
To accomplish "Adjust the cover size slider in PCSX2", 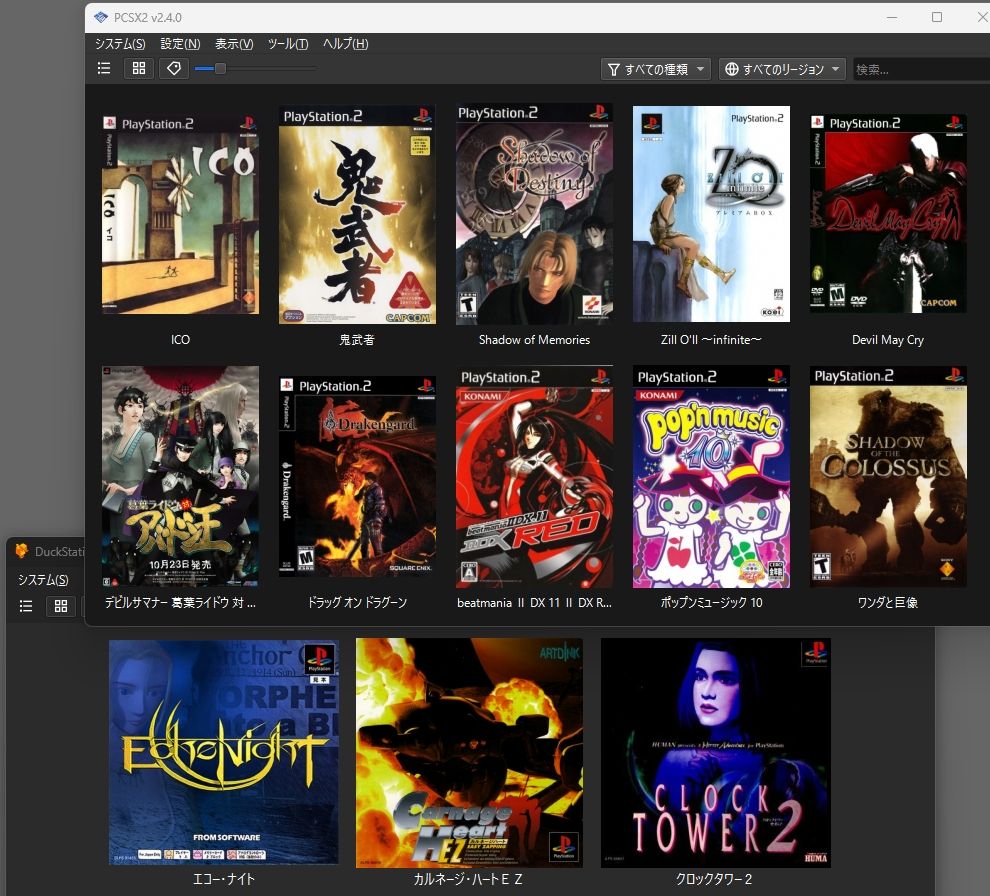I will [220, 68].
